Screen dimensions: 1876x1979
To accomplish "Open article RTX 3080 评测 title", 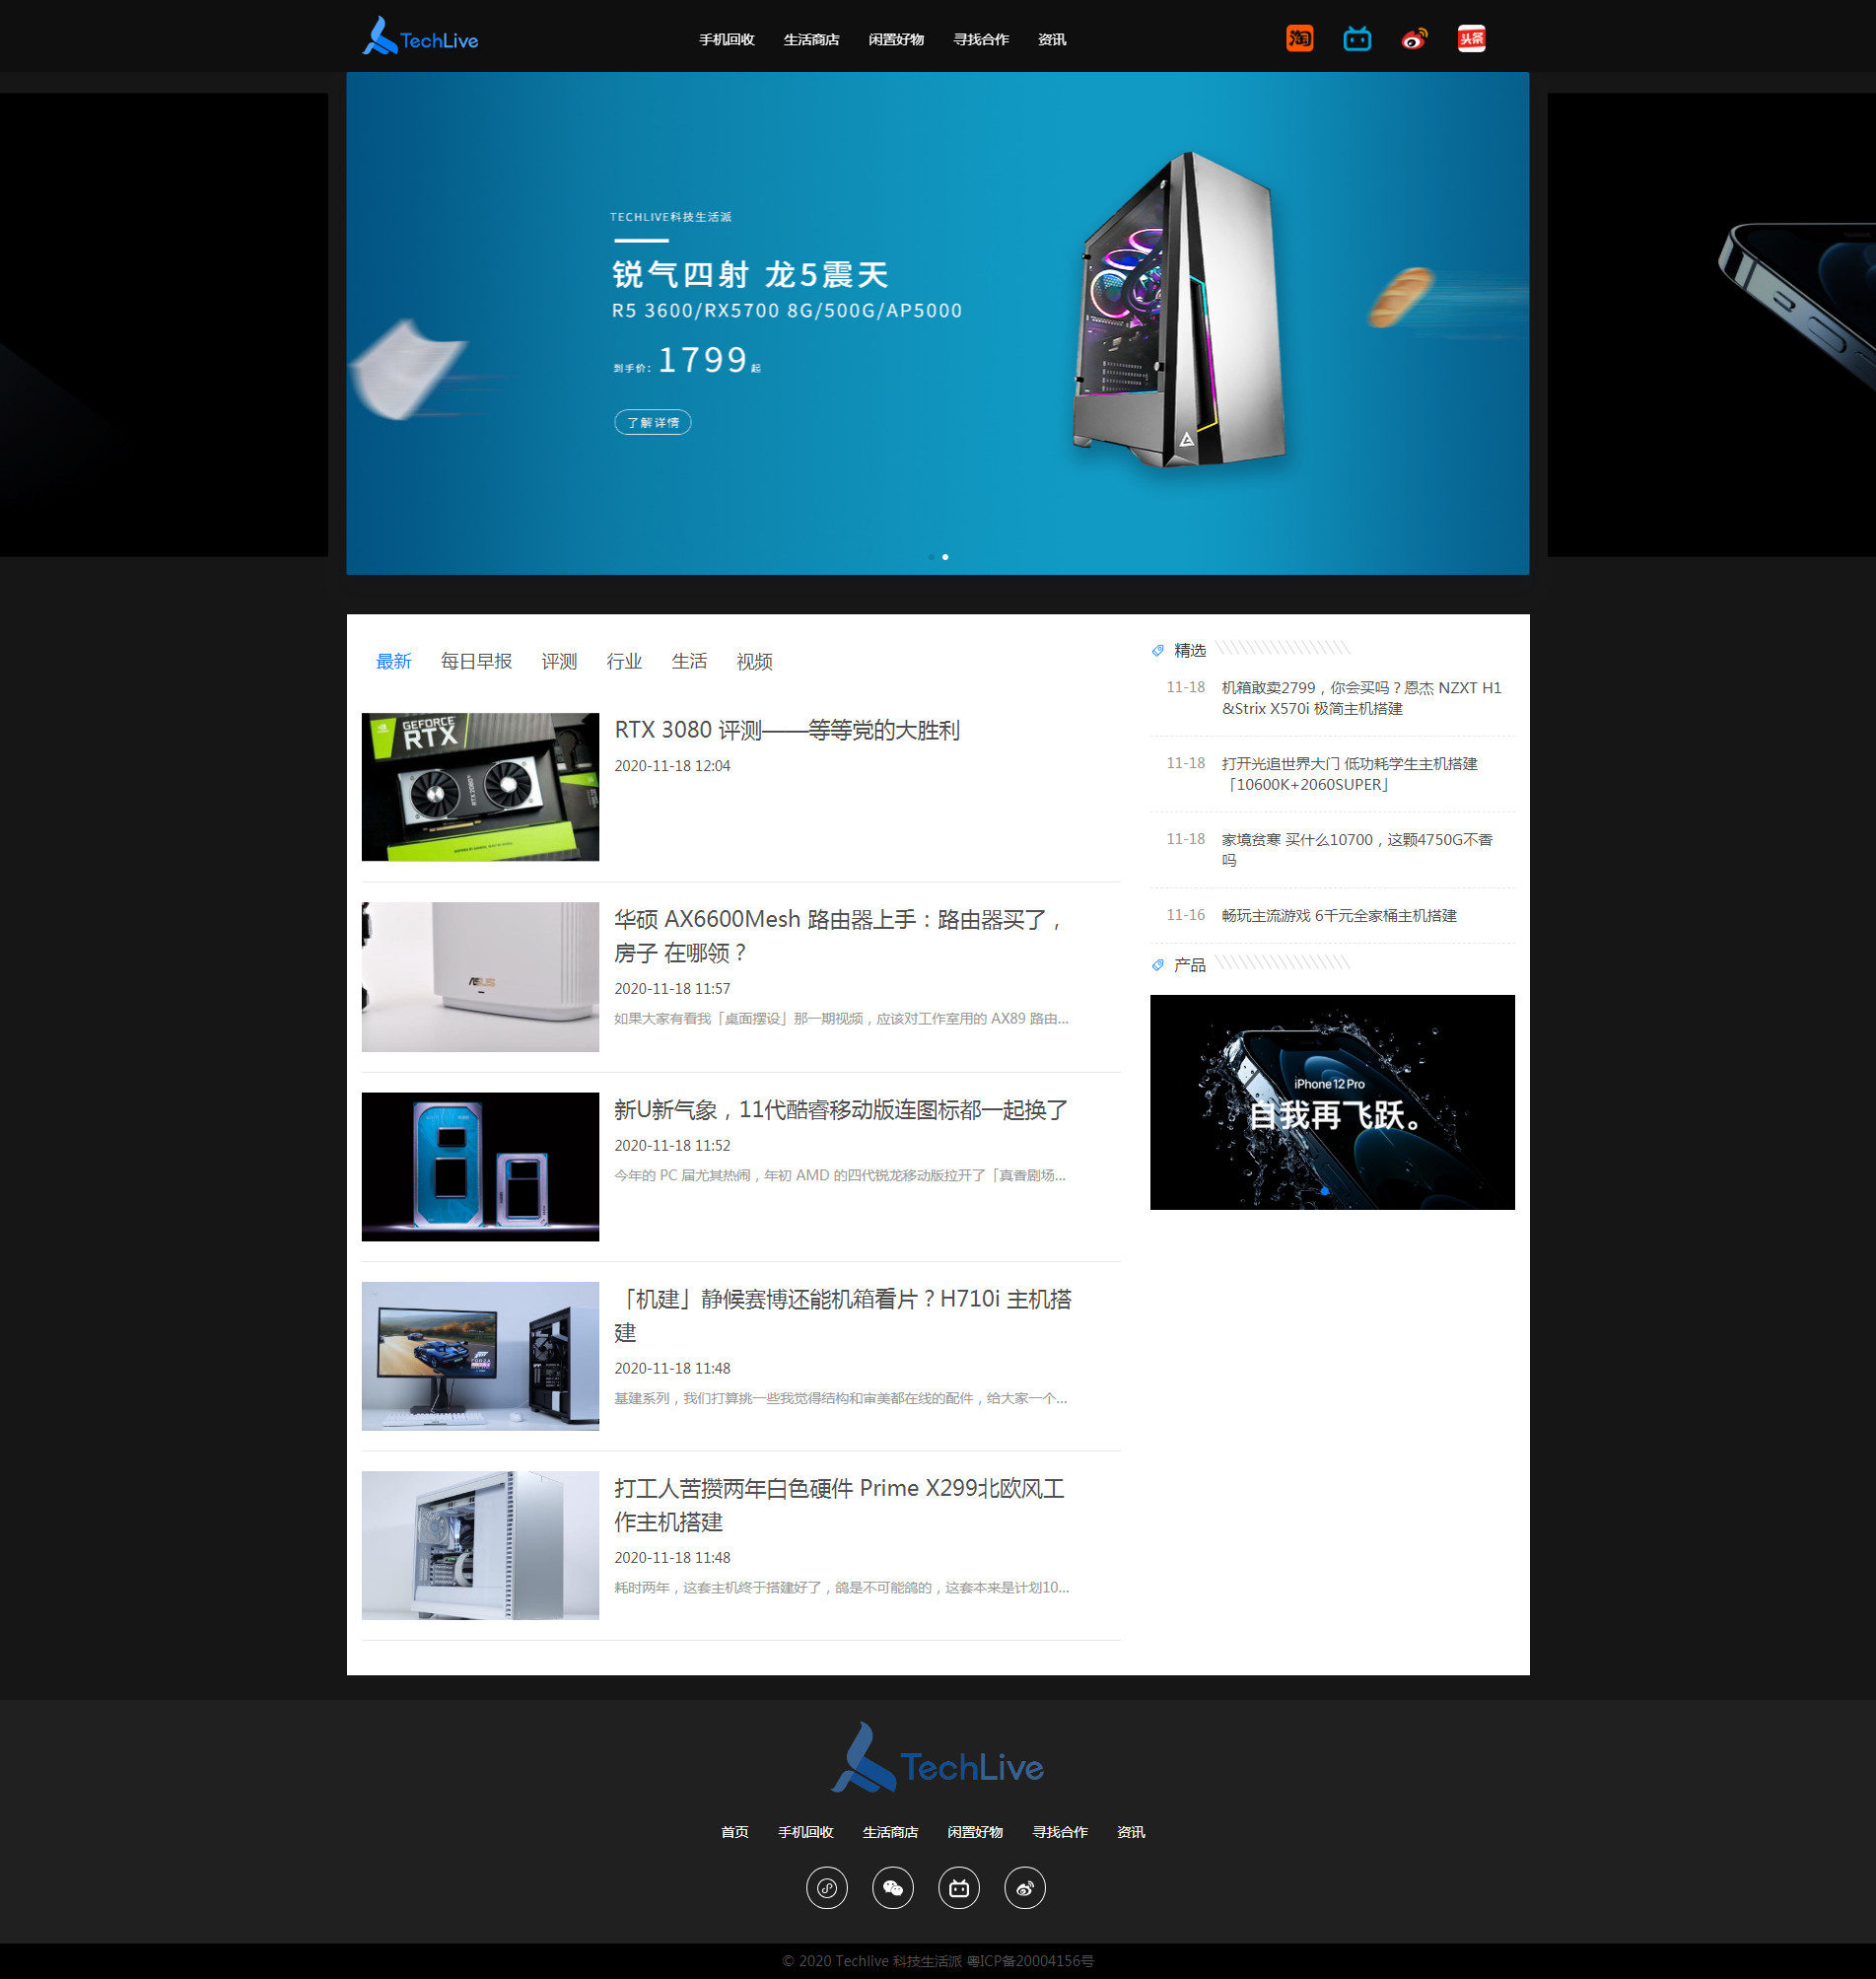I will tap(787, 730).
